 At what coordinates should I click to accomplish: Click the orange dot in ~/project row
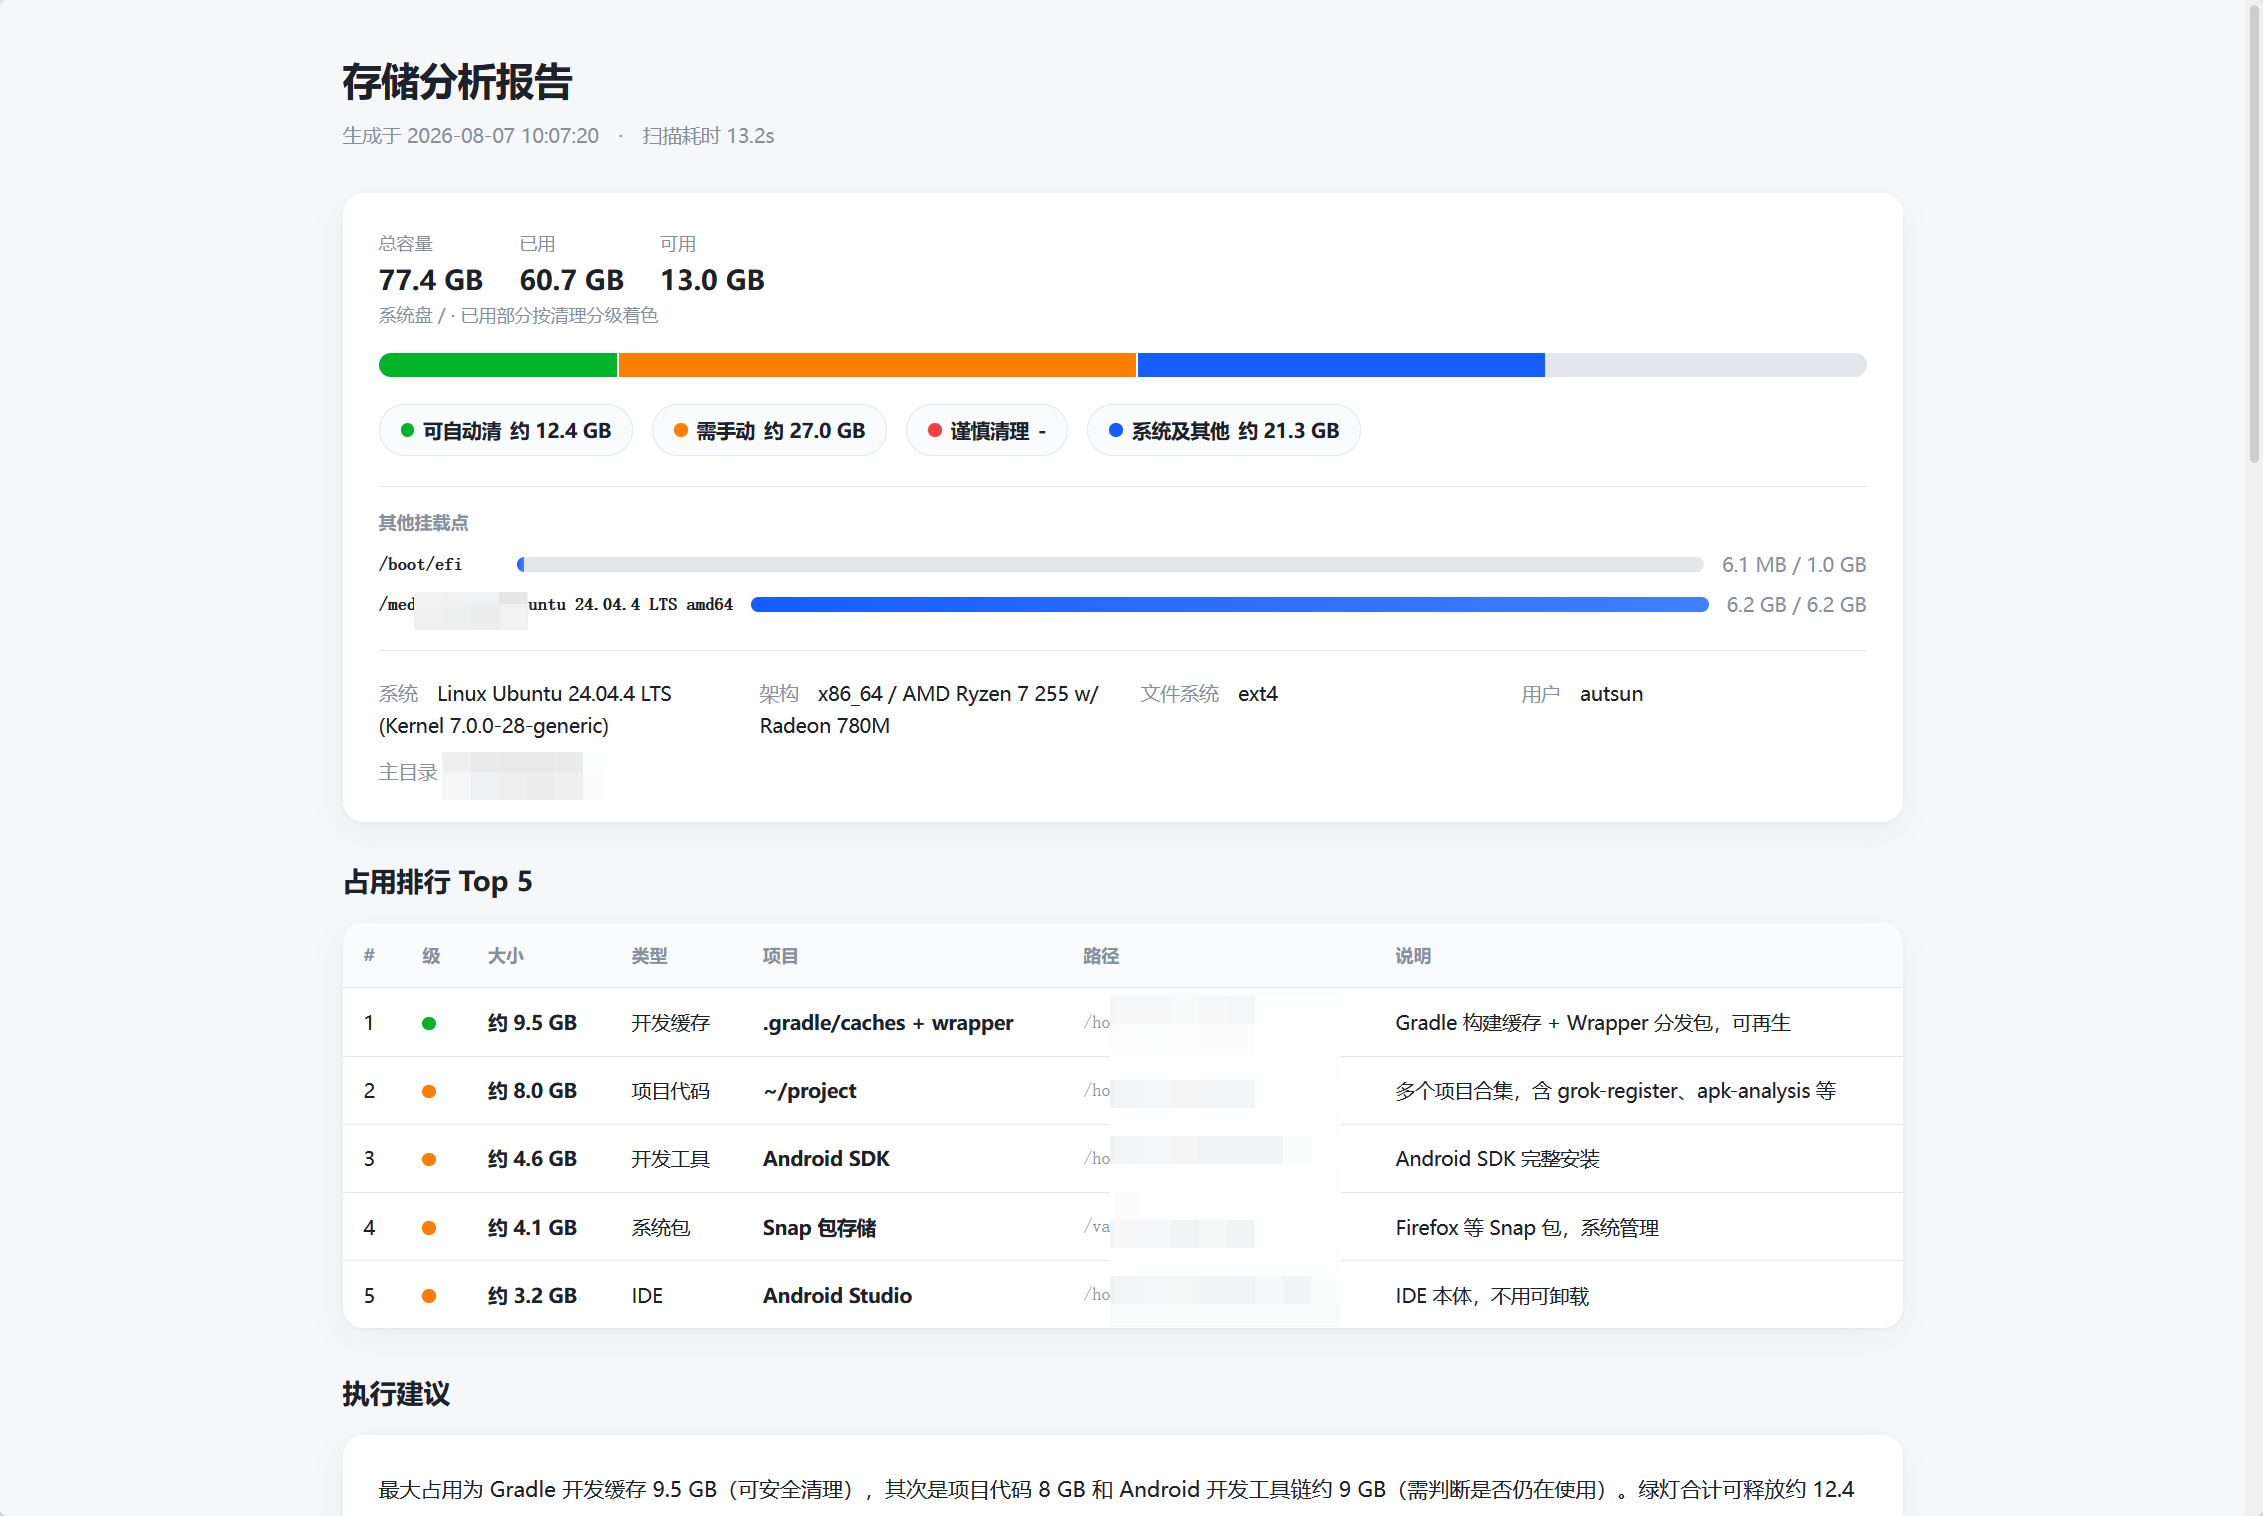point(429,1091)
